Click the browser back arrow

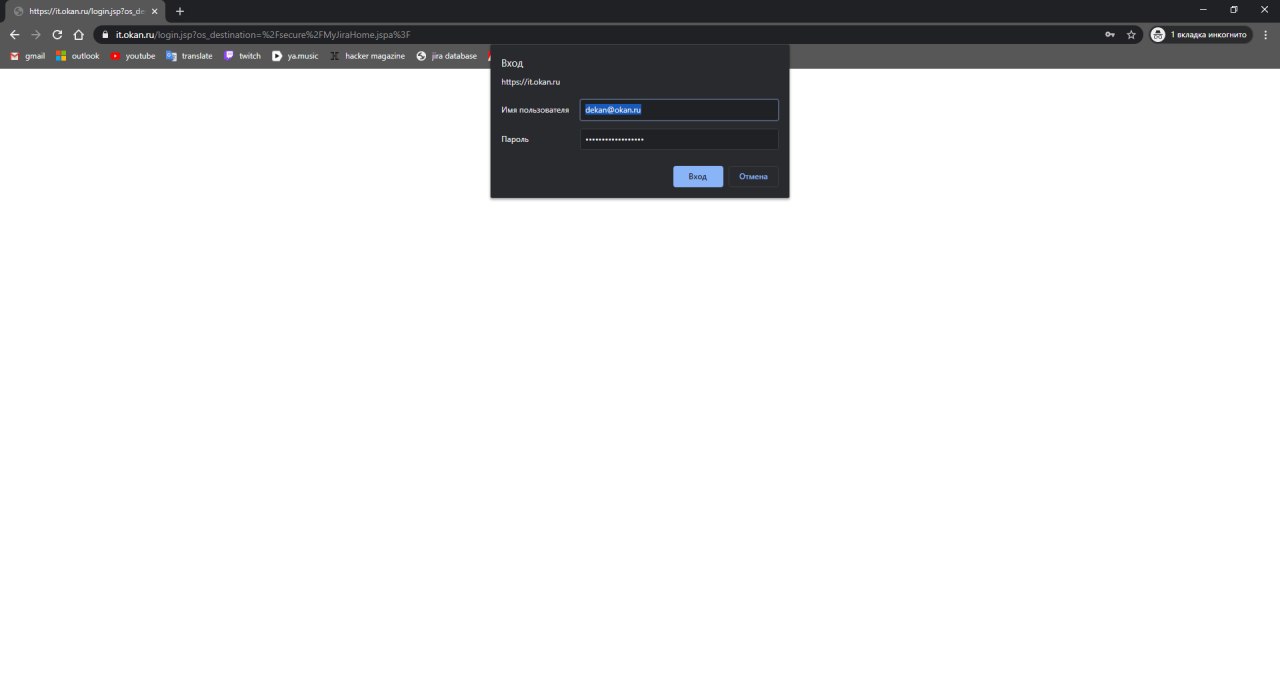pos(14,34)
